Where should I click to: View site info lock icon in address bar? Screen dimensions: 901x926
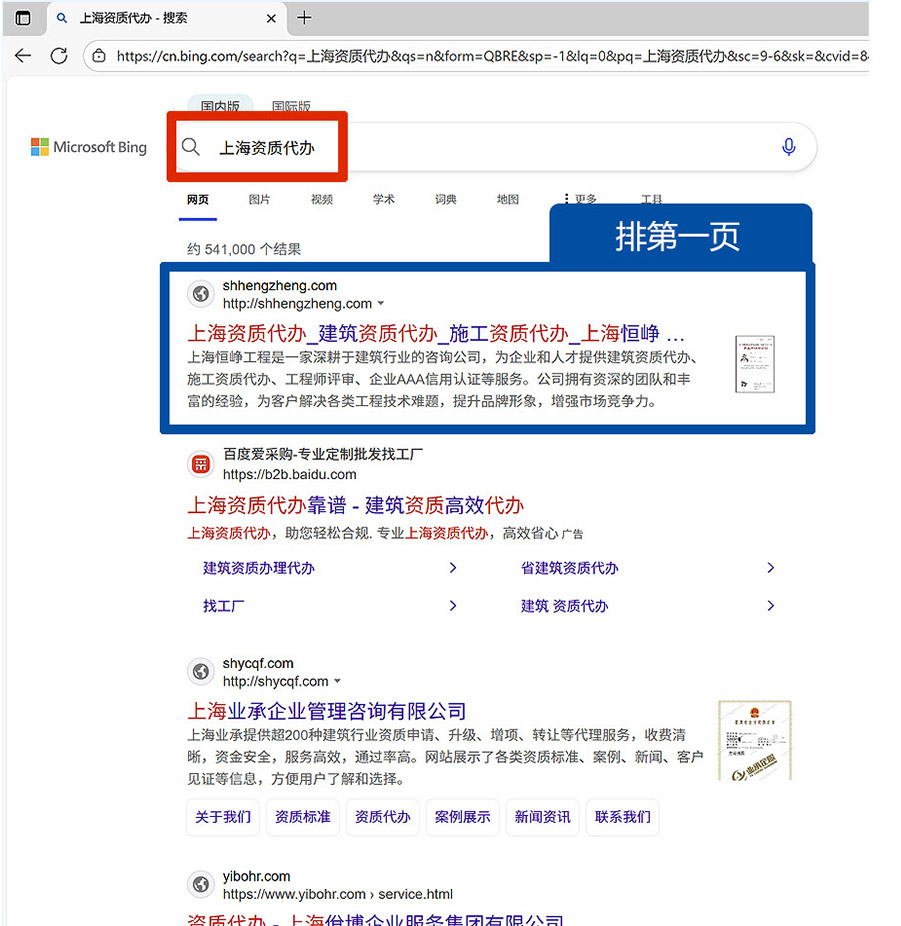click(99, 57)
